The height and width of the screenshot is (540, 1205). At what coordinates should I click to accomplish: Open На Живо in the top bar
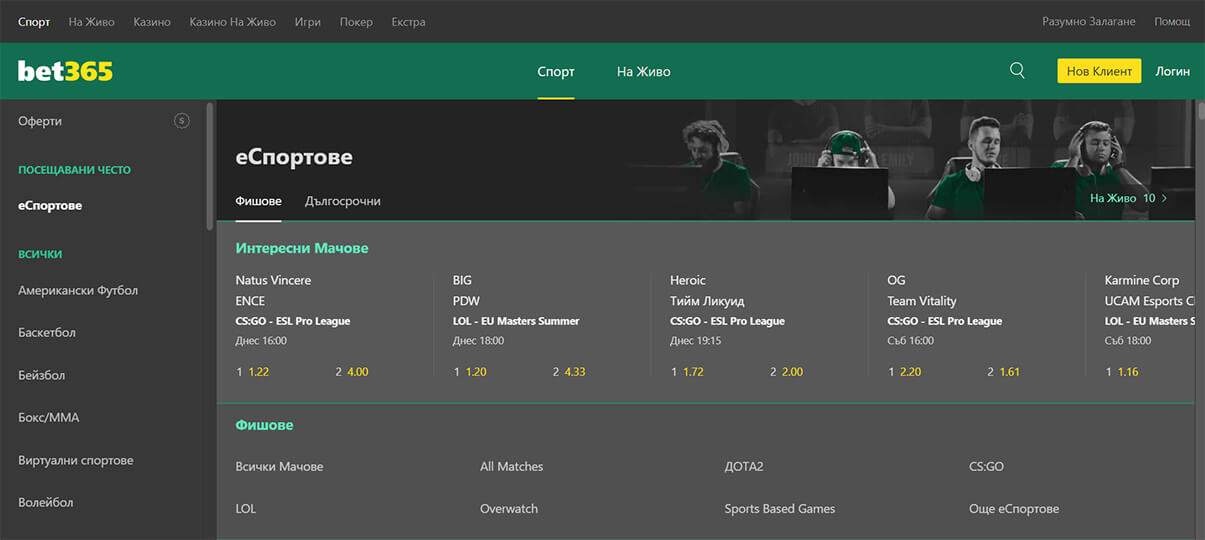pos(92,22)
